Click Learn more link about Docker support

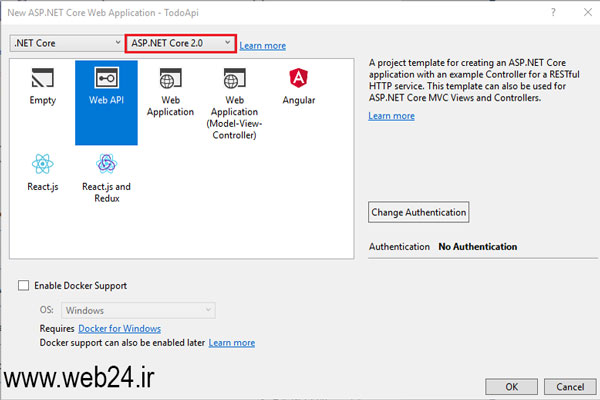(232, 343)
